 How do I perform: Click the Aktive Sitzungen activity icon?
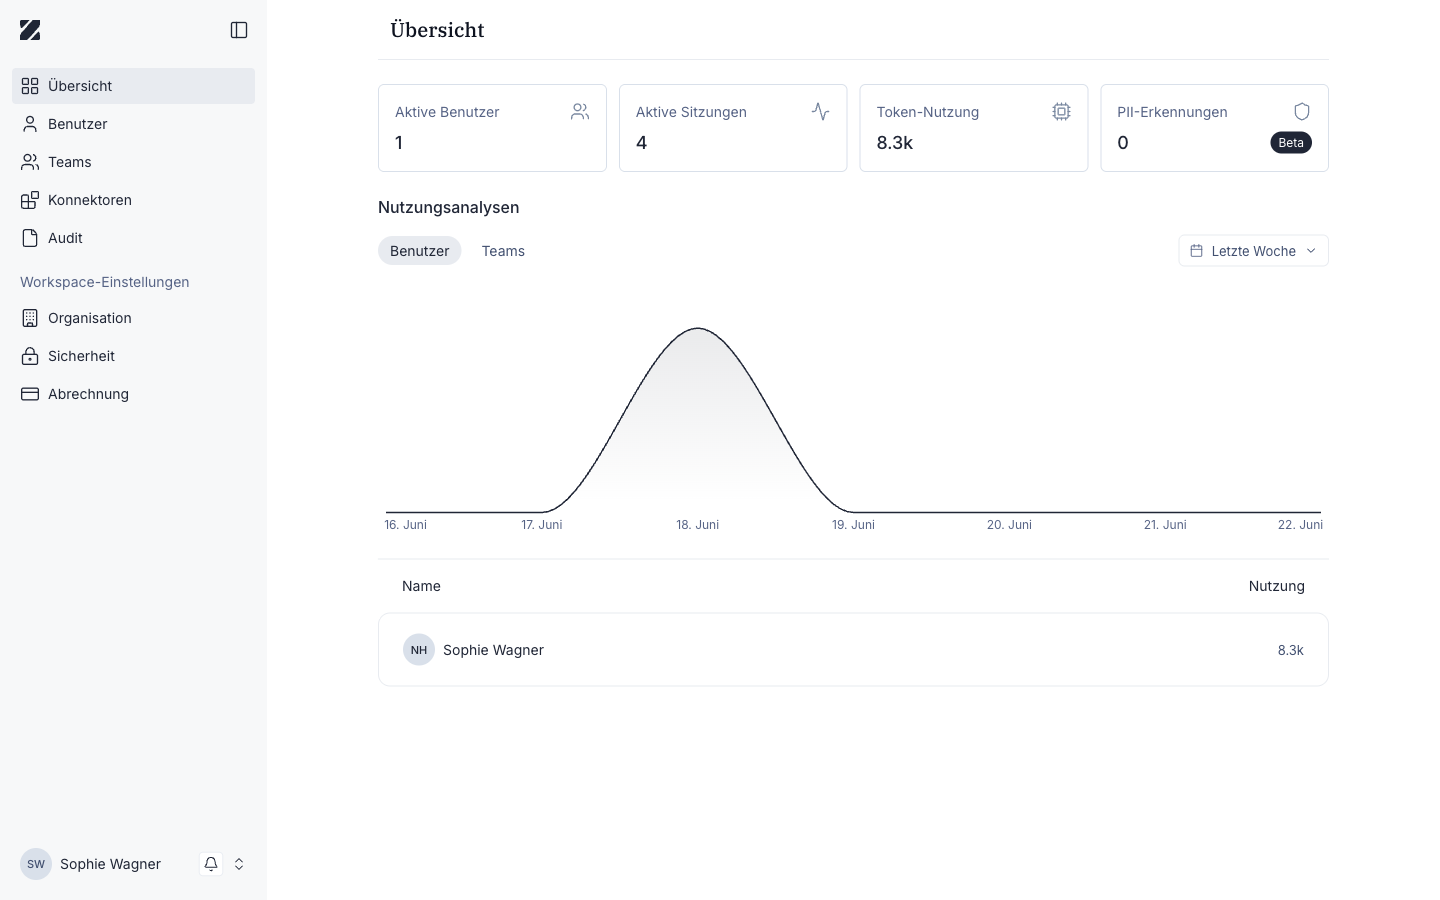coord(821,112)
